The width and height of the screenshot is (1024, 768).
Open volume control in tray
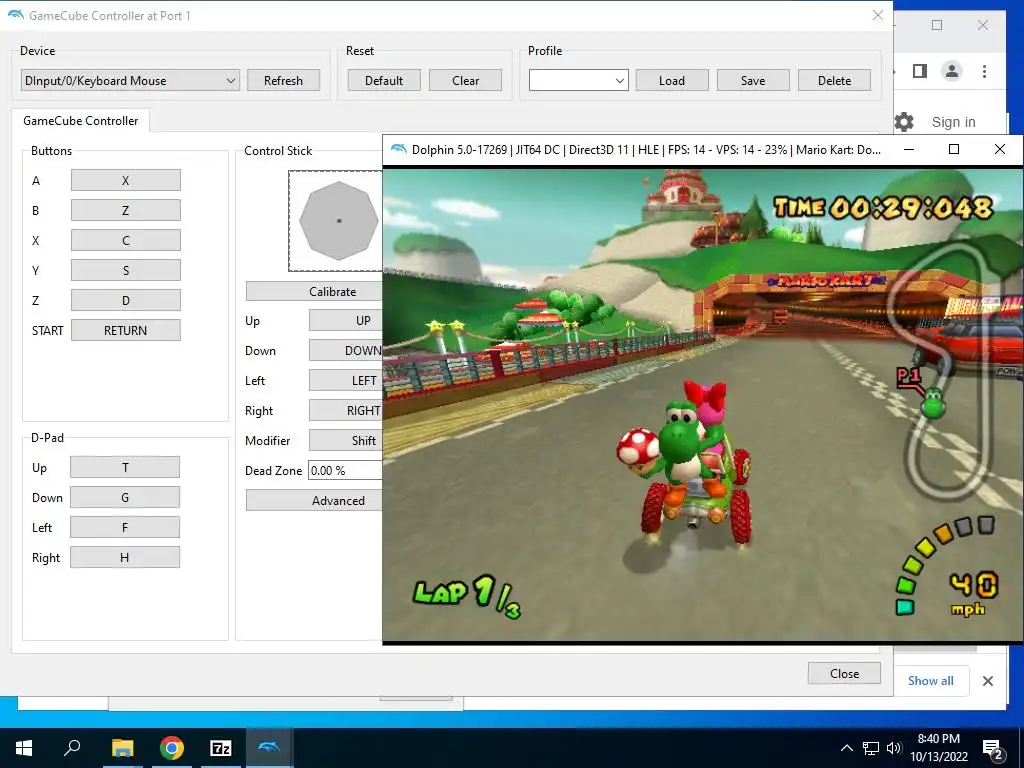click(894, 748)
